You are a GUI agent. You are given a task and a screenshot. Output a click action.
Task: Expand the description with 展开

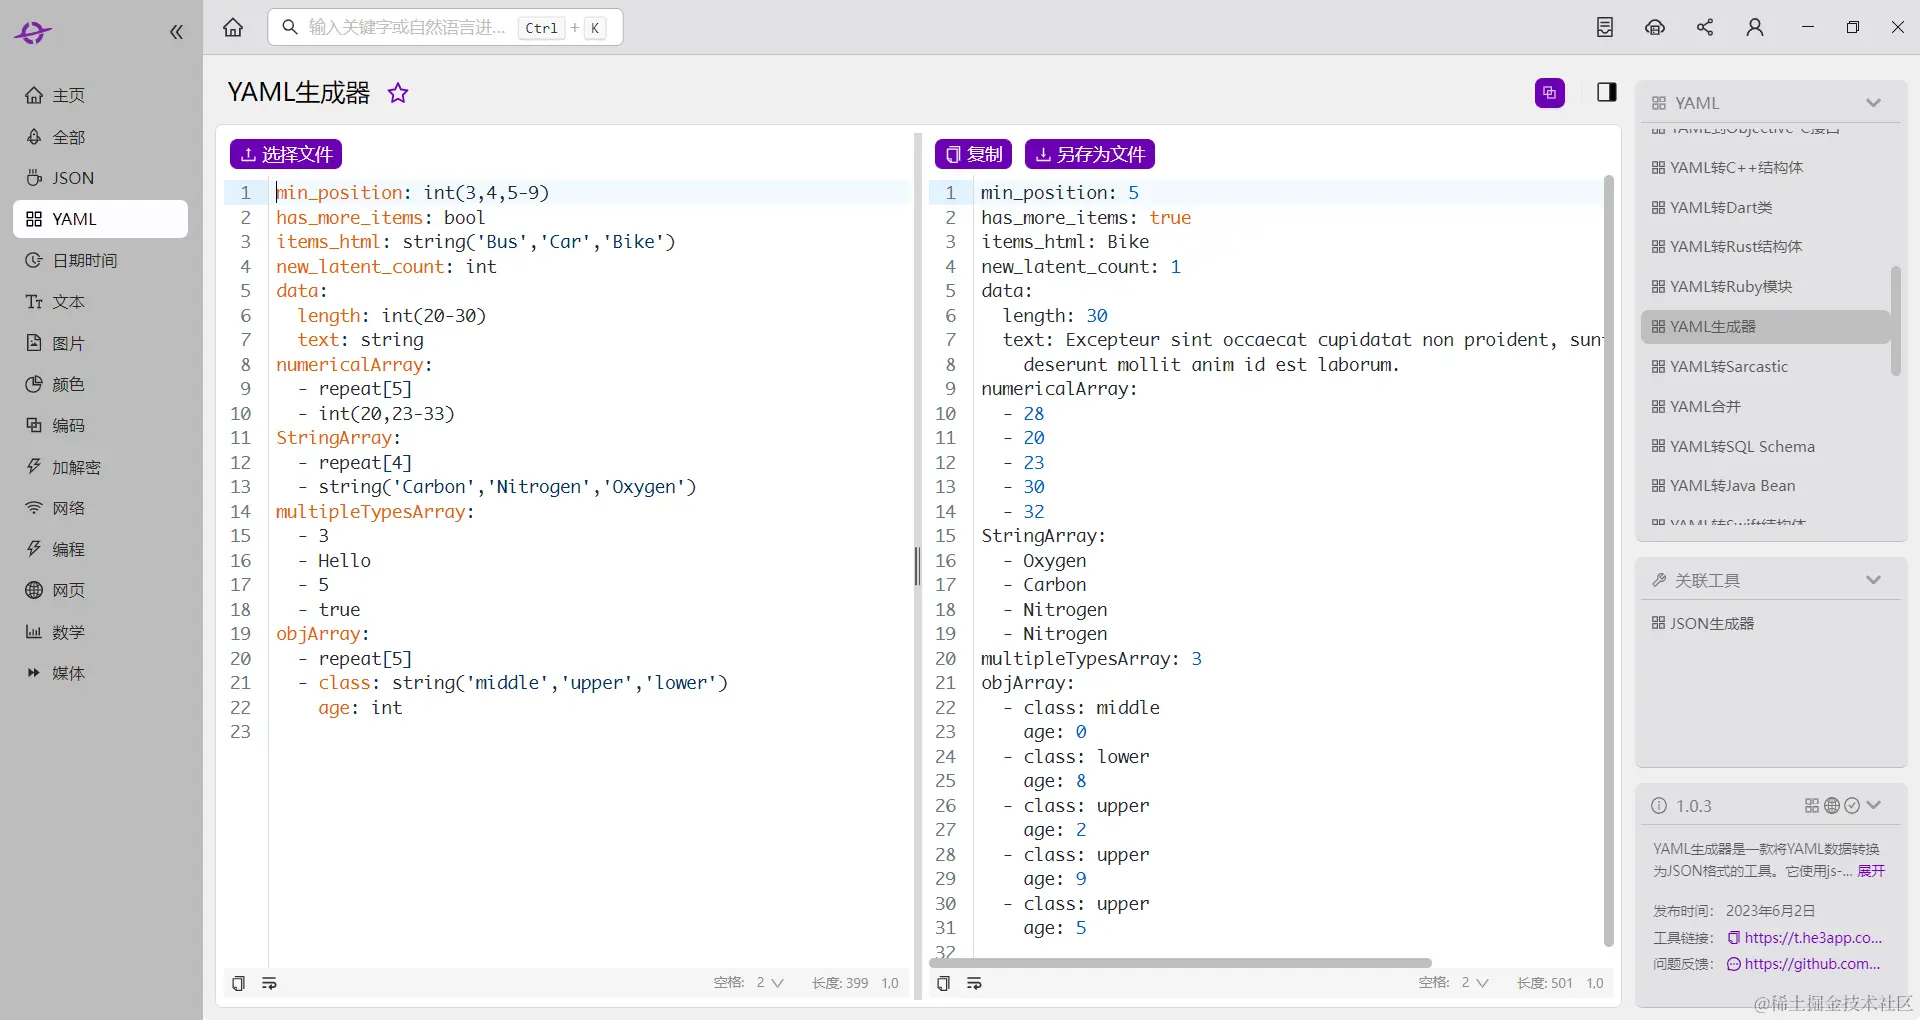click(x=1871, y=871)
